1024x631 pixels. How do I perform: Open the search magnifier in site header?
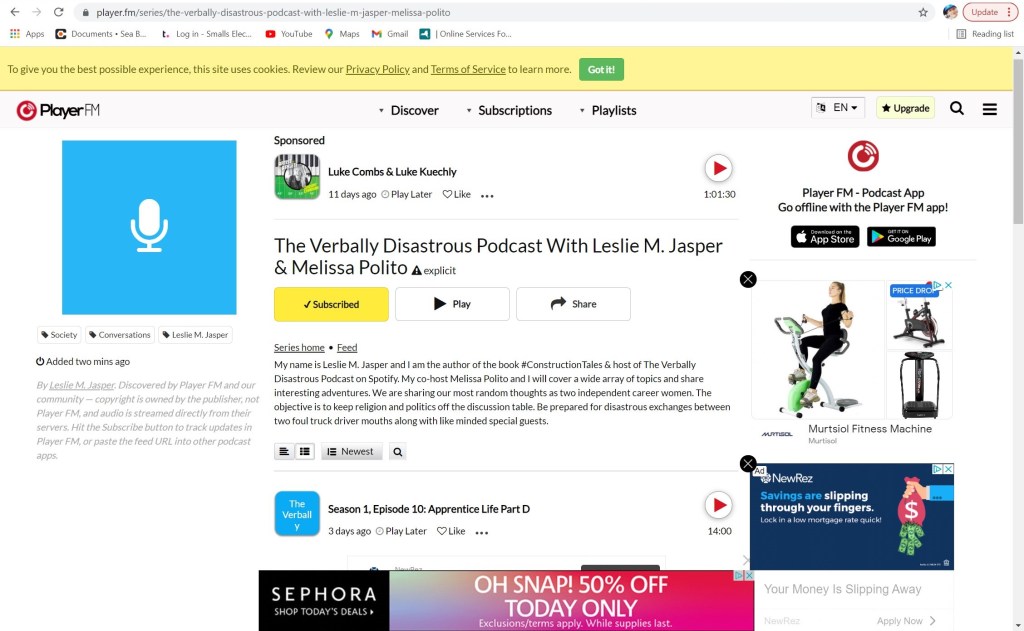tap(957, 109)
